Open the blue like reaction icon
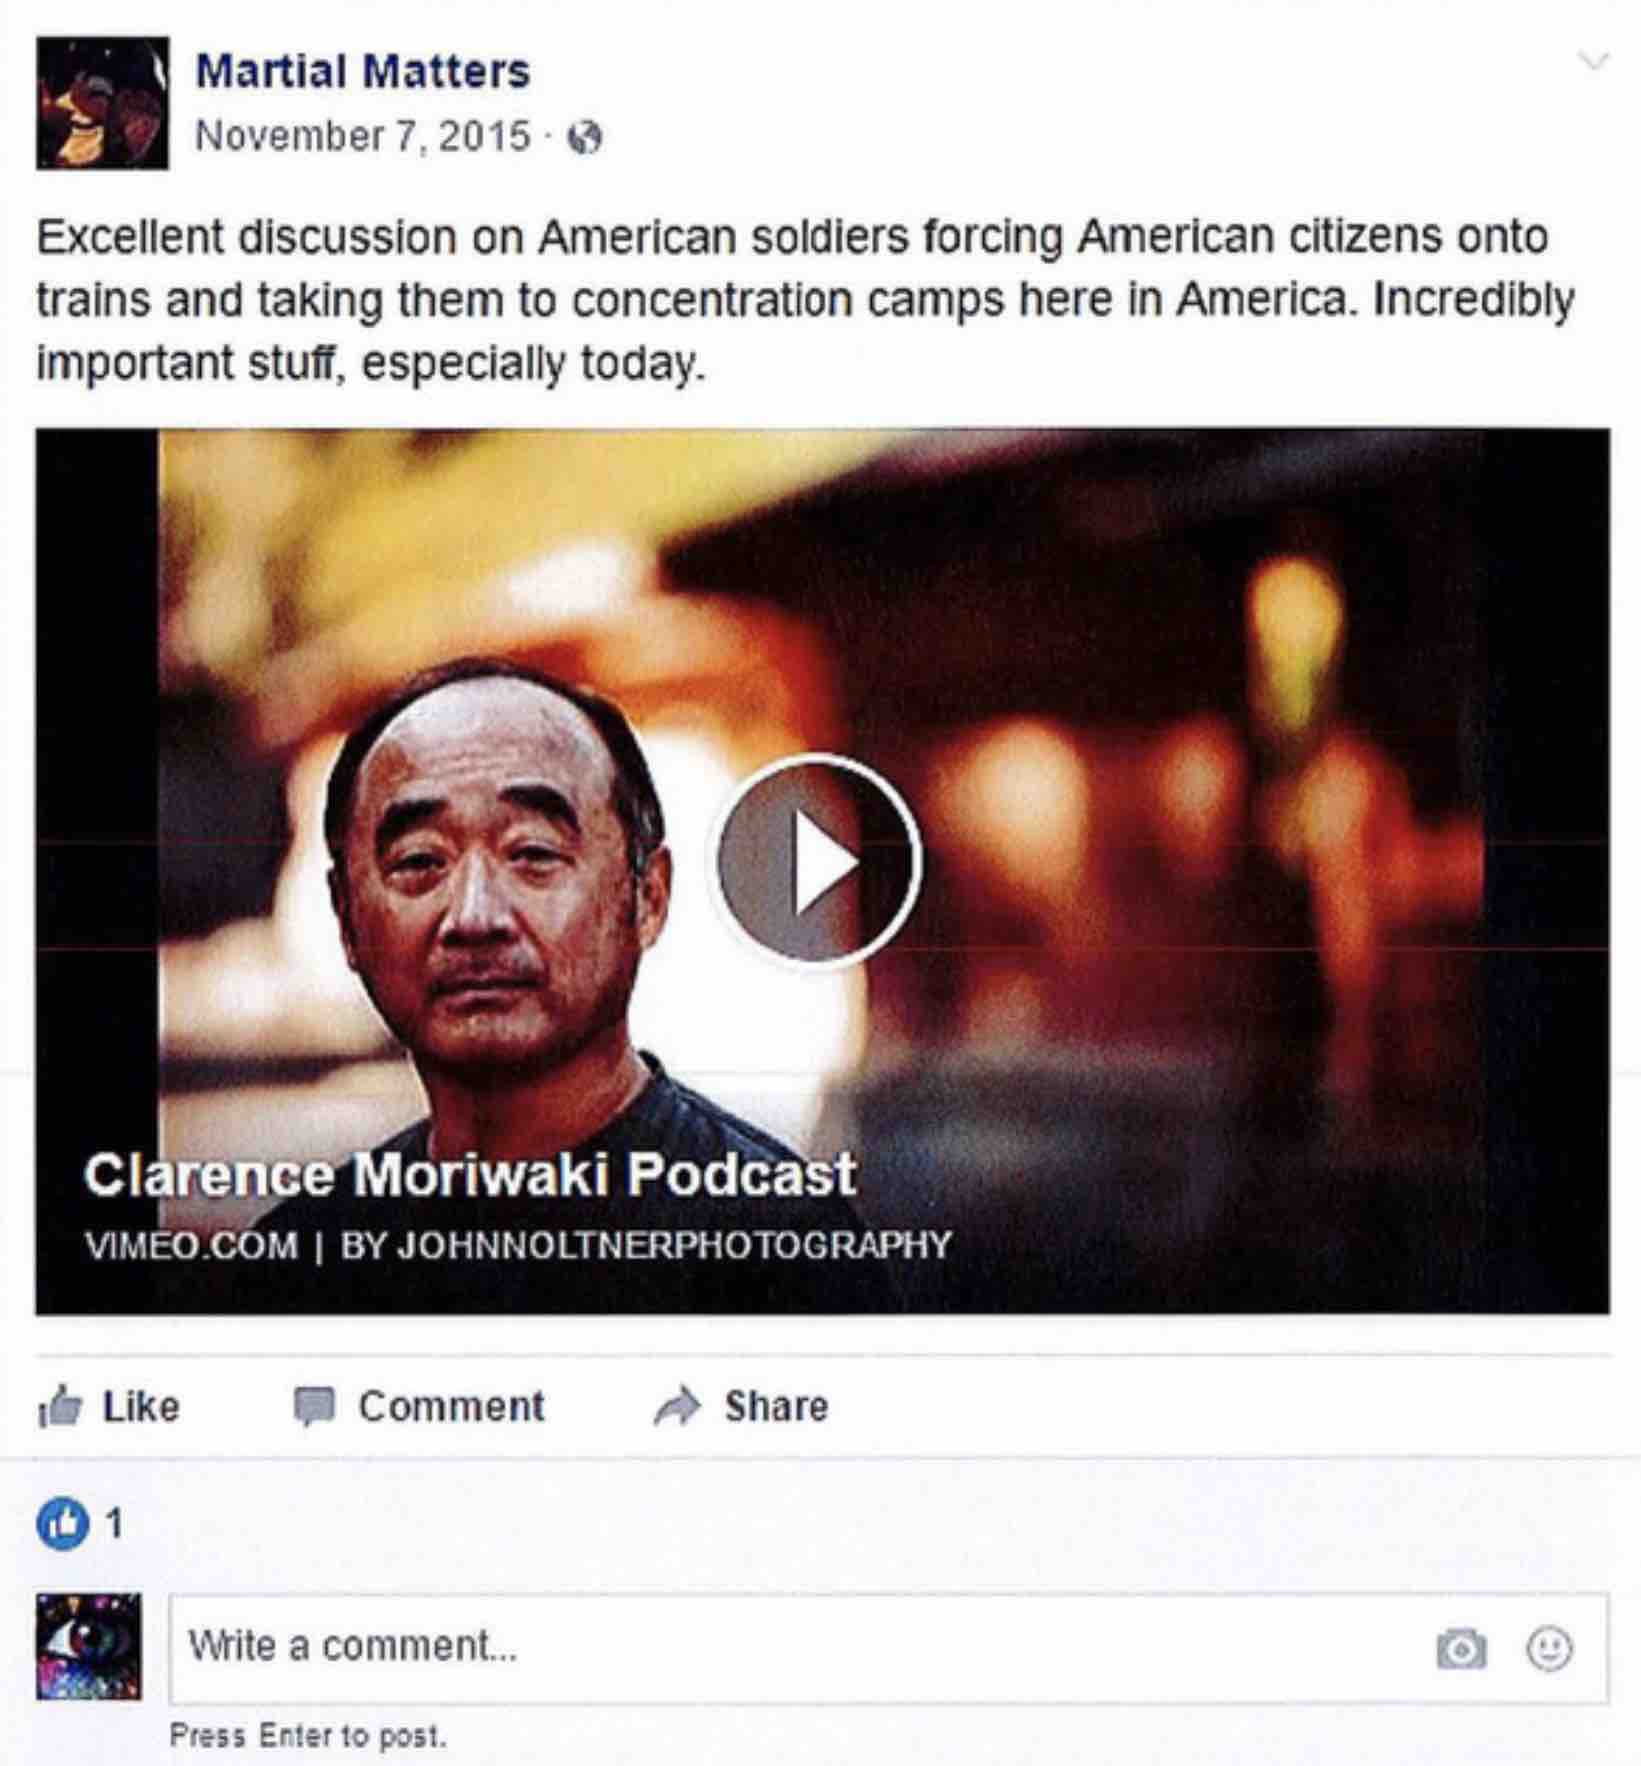The width and height of the screenshot is (1641, 1766). click(x=62, y=1524)
